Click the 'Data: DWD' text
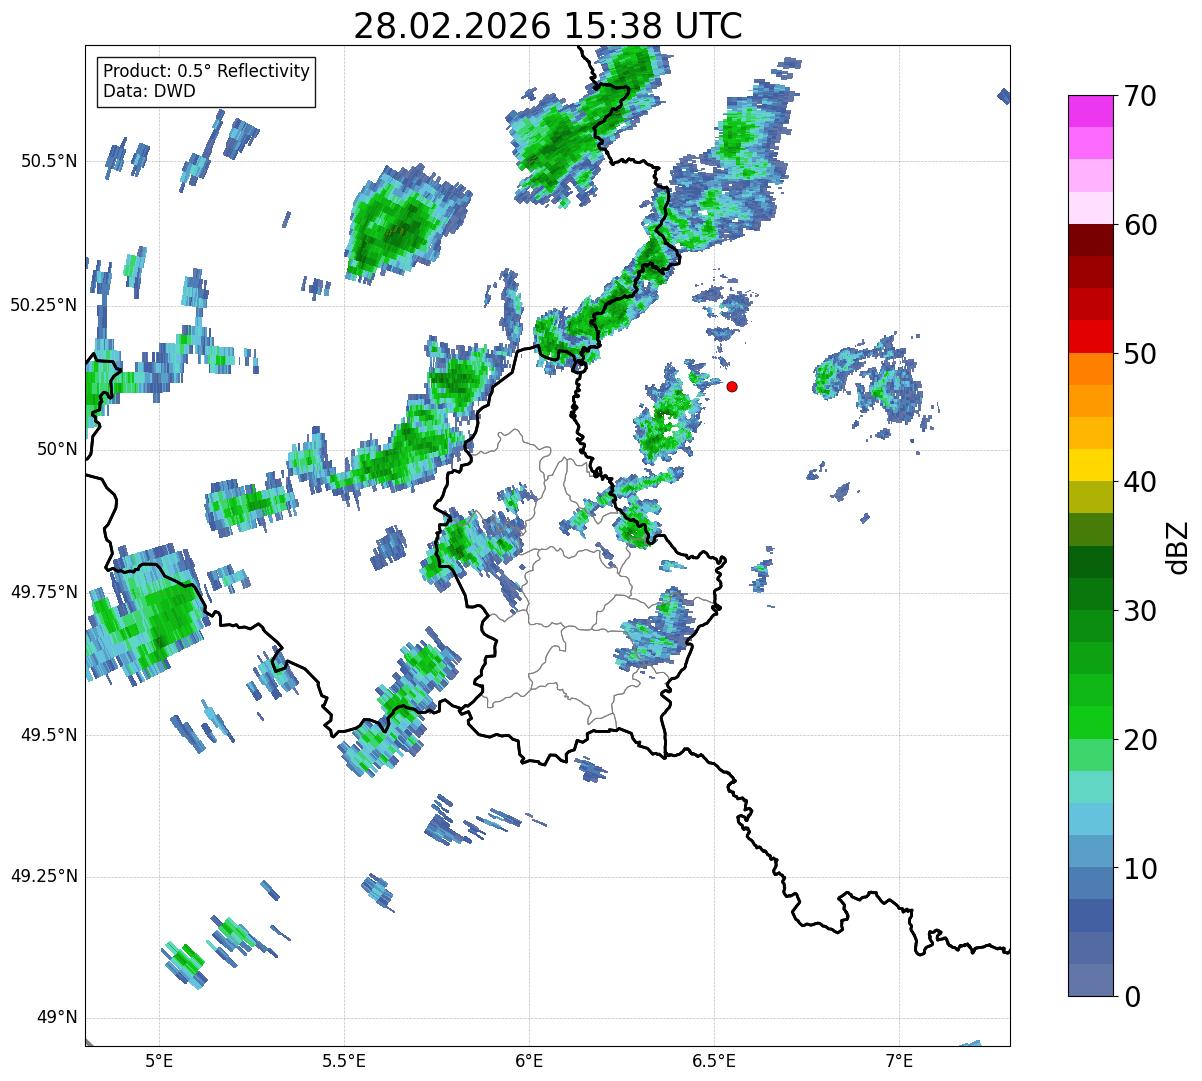The height and width of the screenshot is (1081, 1202). click(x=149, y=91)
